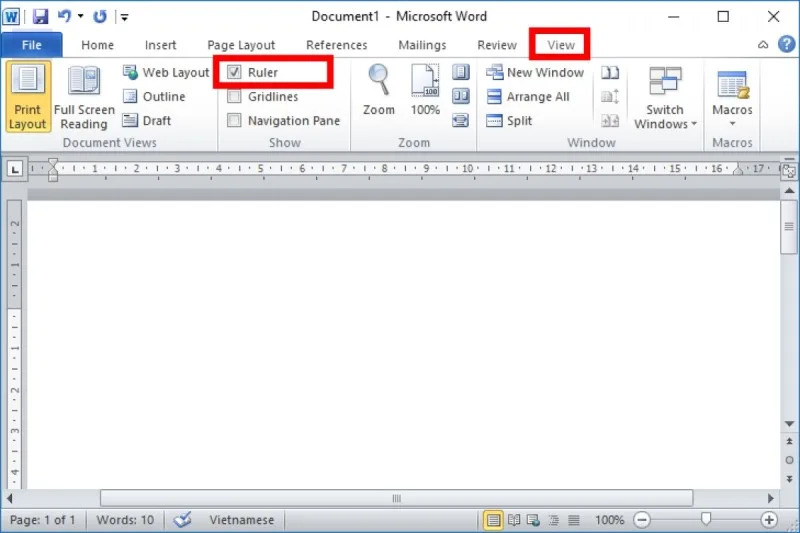Image resolution: width=800 pixels, height=533 pixels.
Task: Click the horizontal scroll left arrow
Action: (10, 498)
